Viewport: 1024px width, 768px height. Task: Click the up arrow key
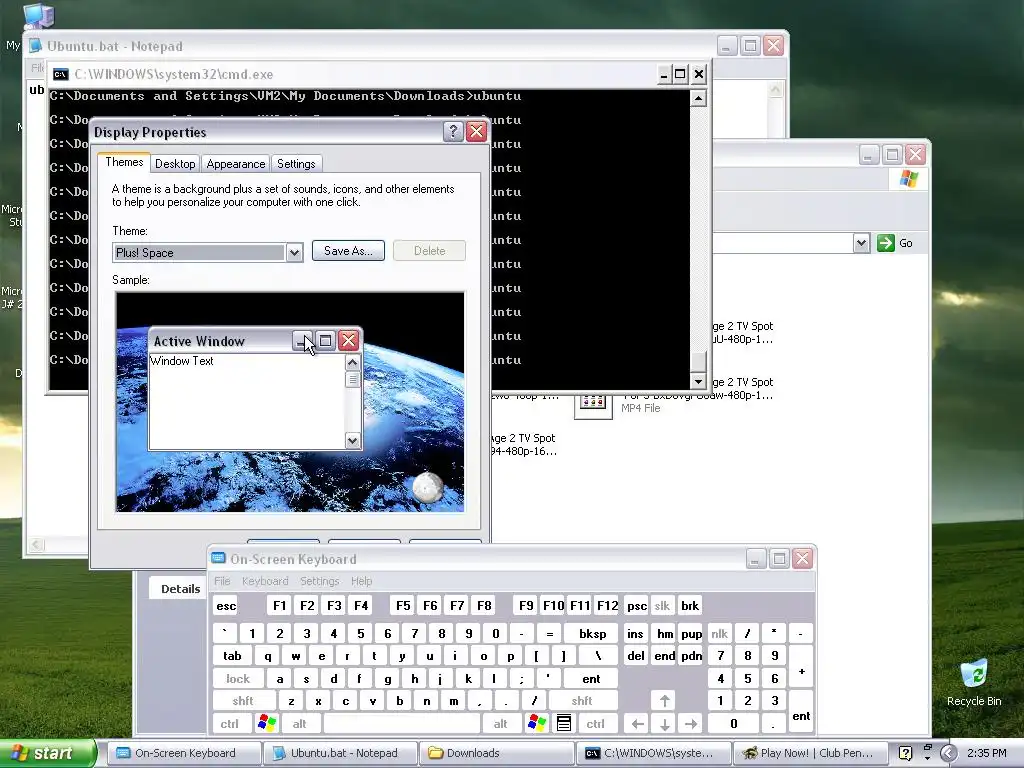point(664,701)
